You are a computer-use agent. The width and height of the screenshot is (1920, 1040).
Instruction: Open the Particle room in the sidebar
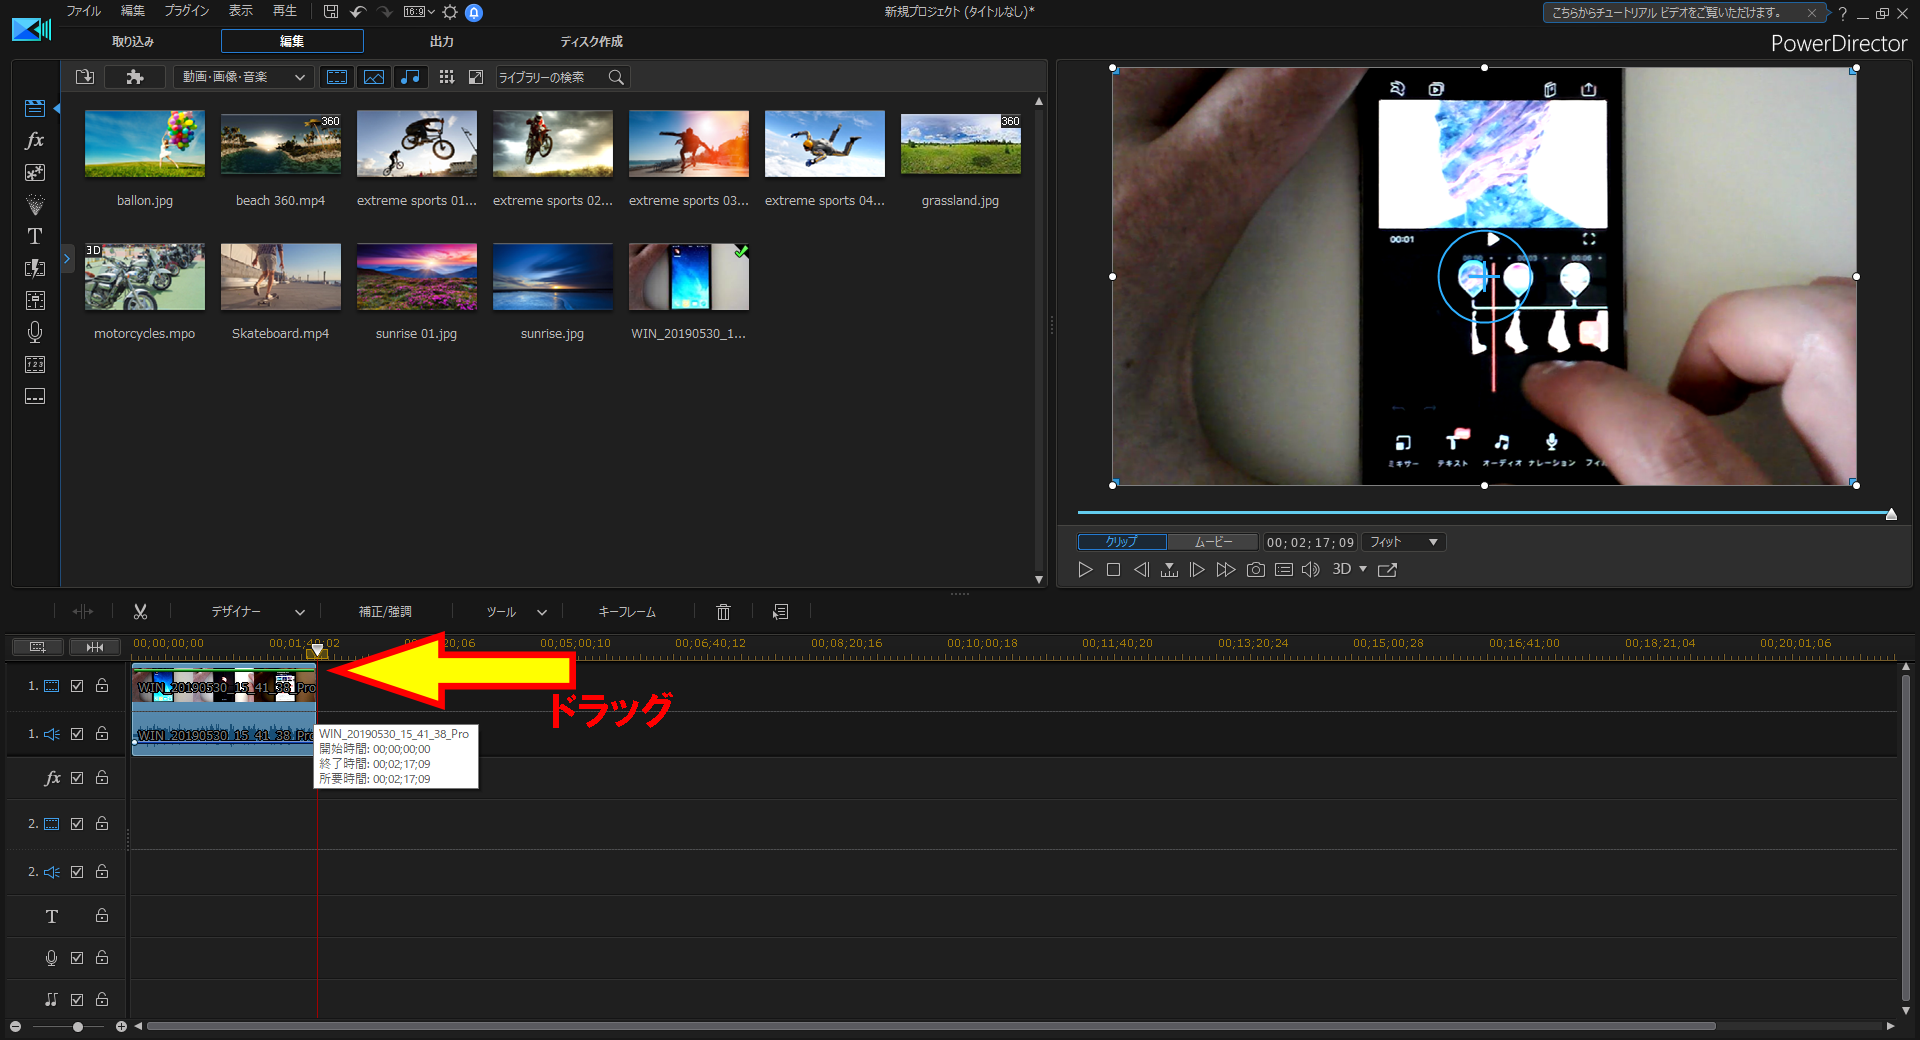point(34,205)
